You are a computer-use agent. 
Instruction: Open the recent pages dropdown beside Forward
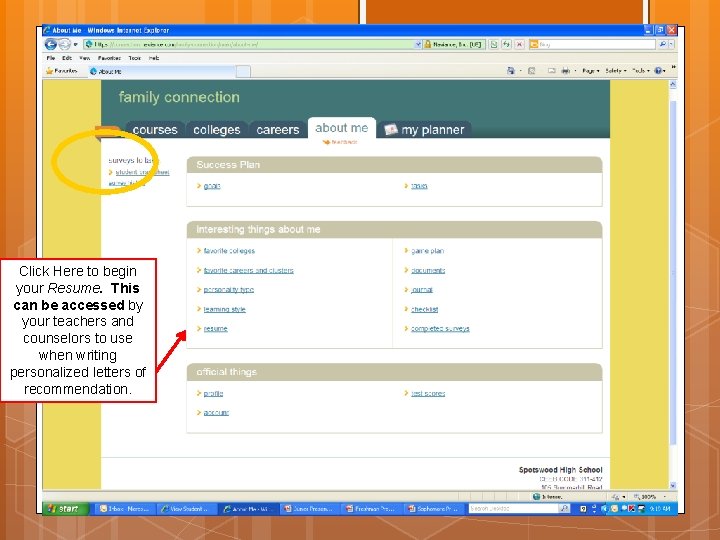[76, 45]
